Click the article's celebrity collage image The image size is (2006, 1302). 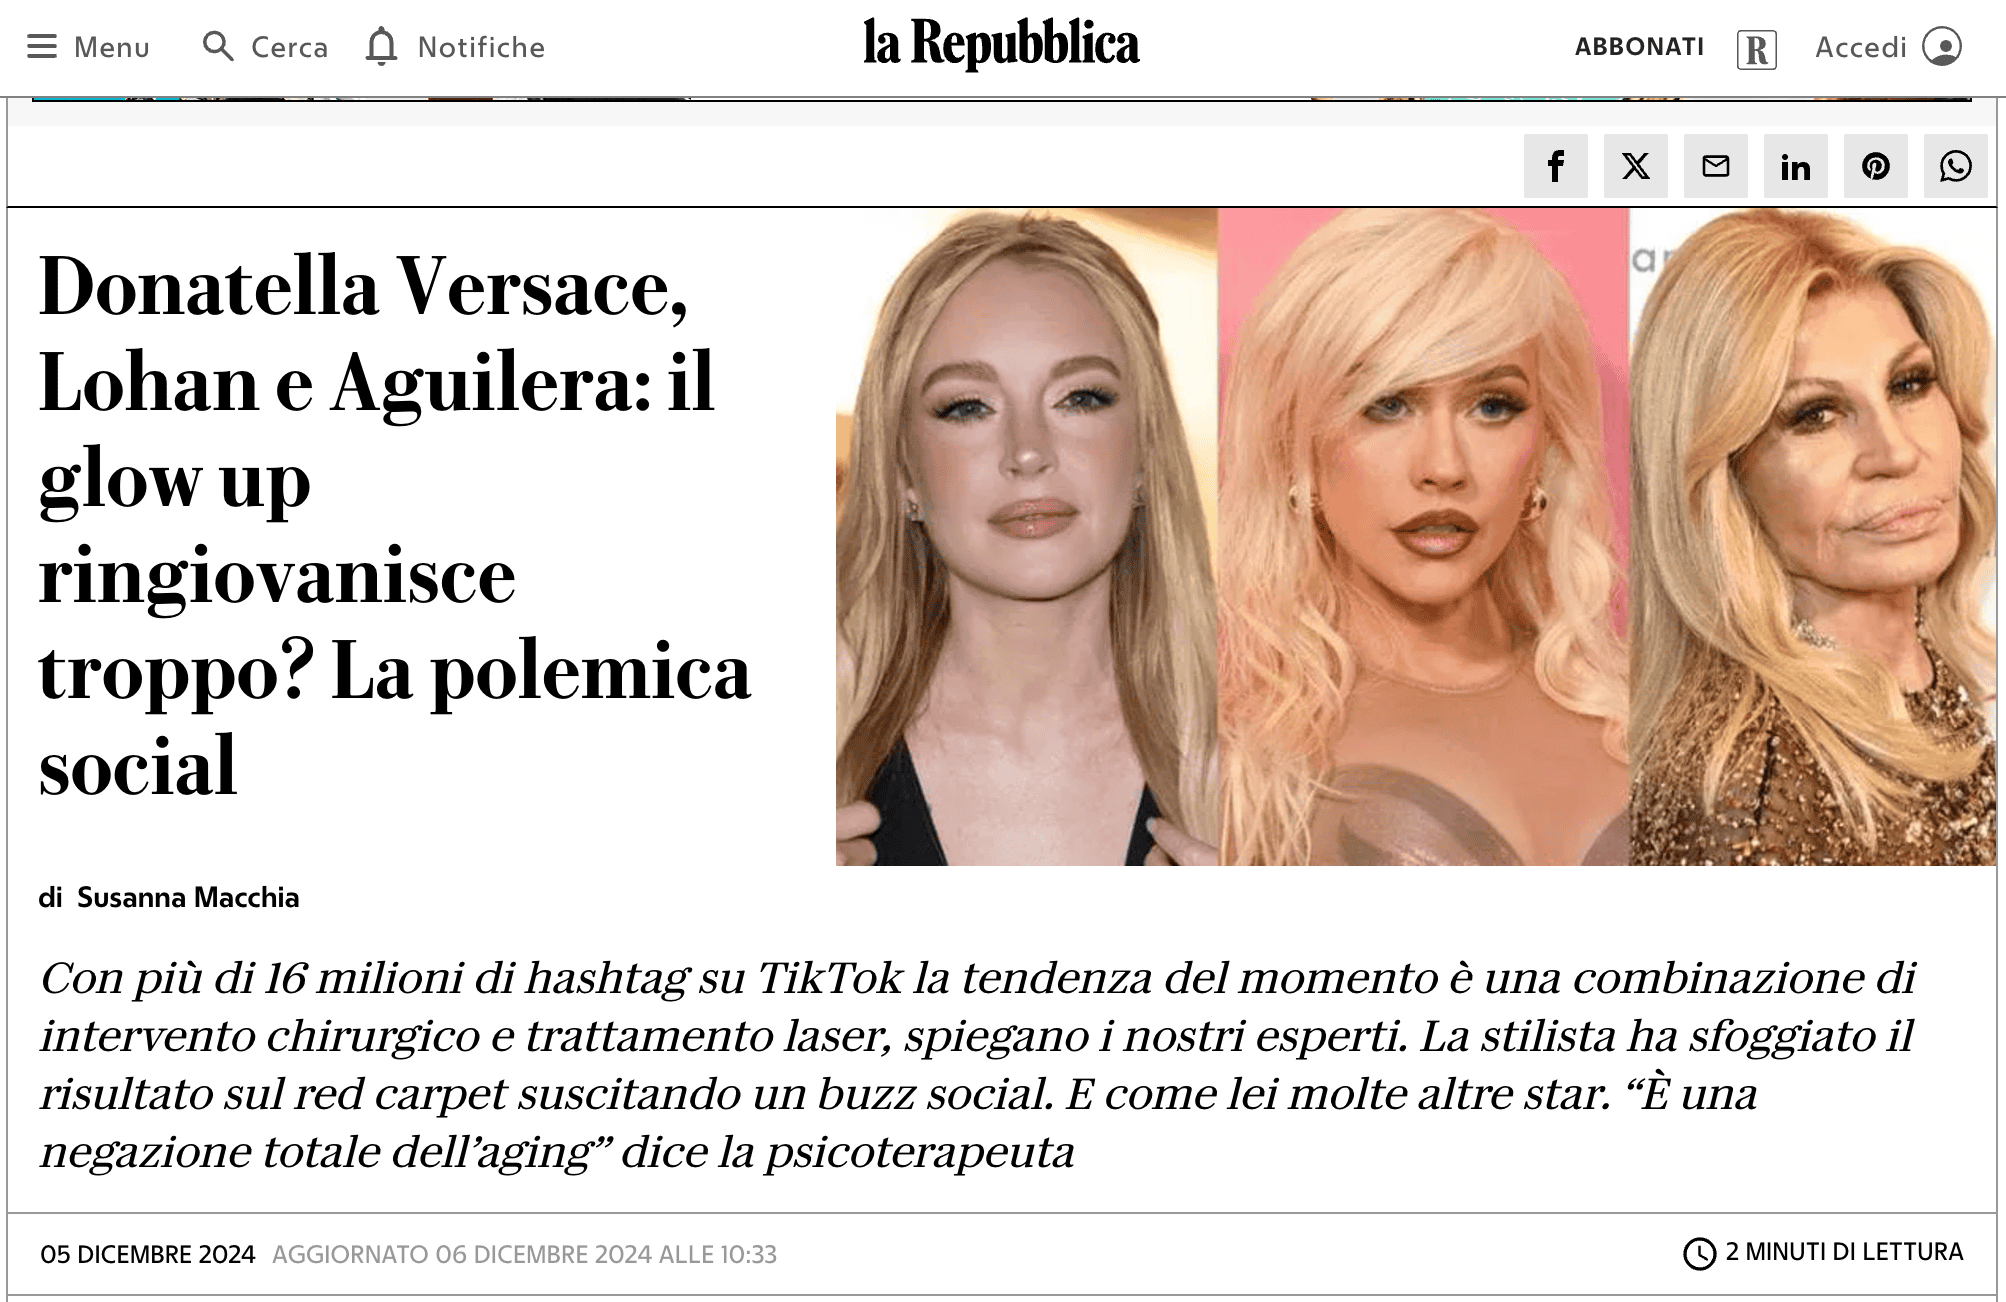coord(1416,537)
